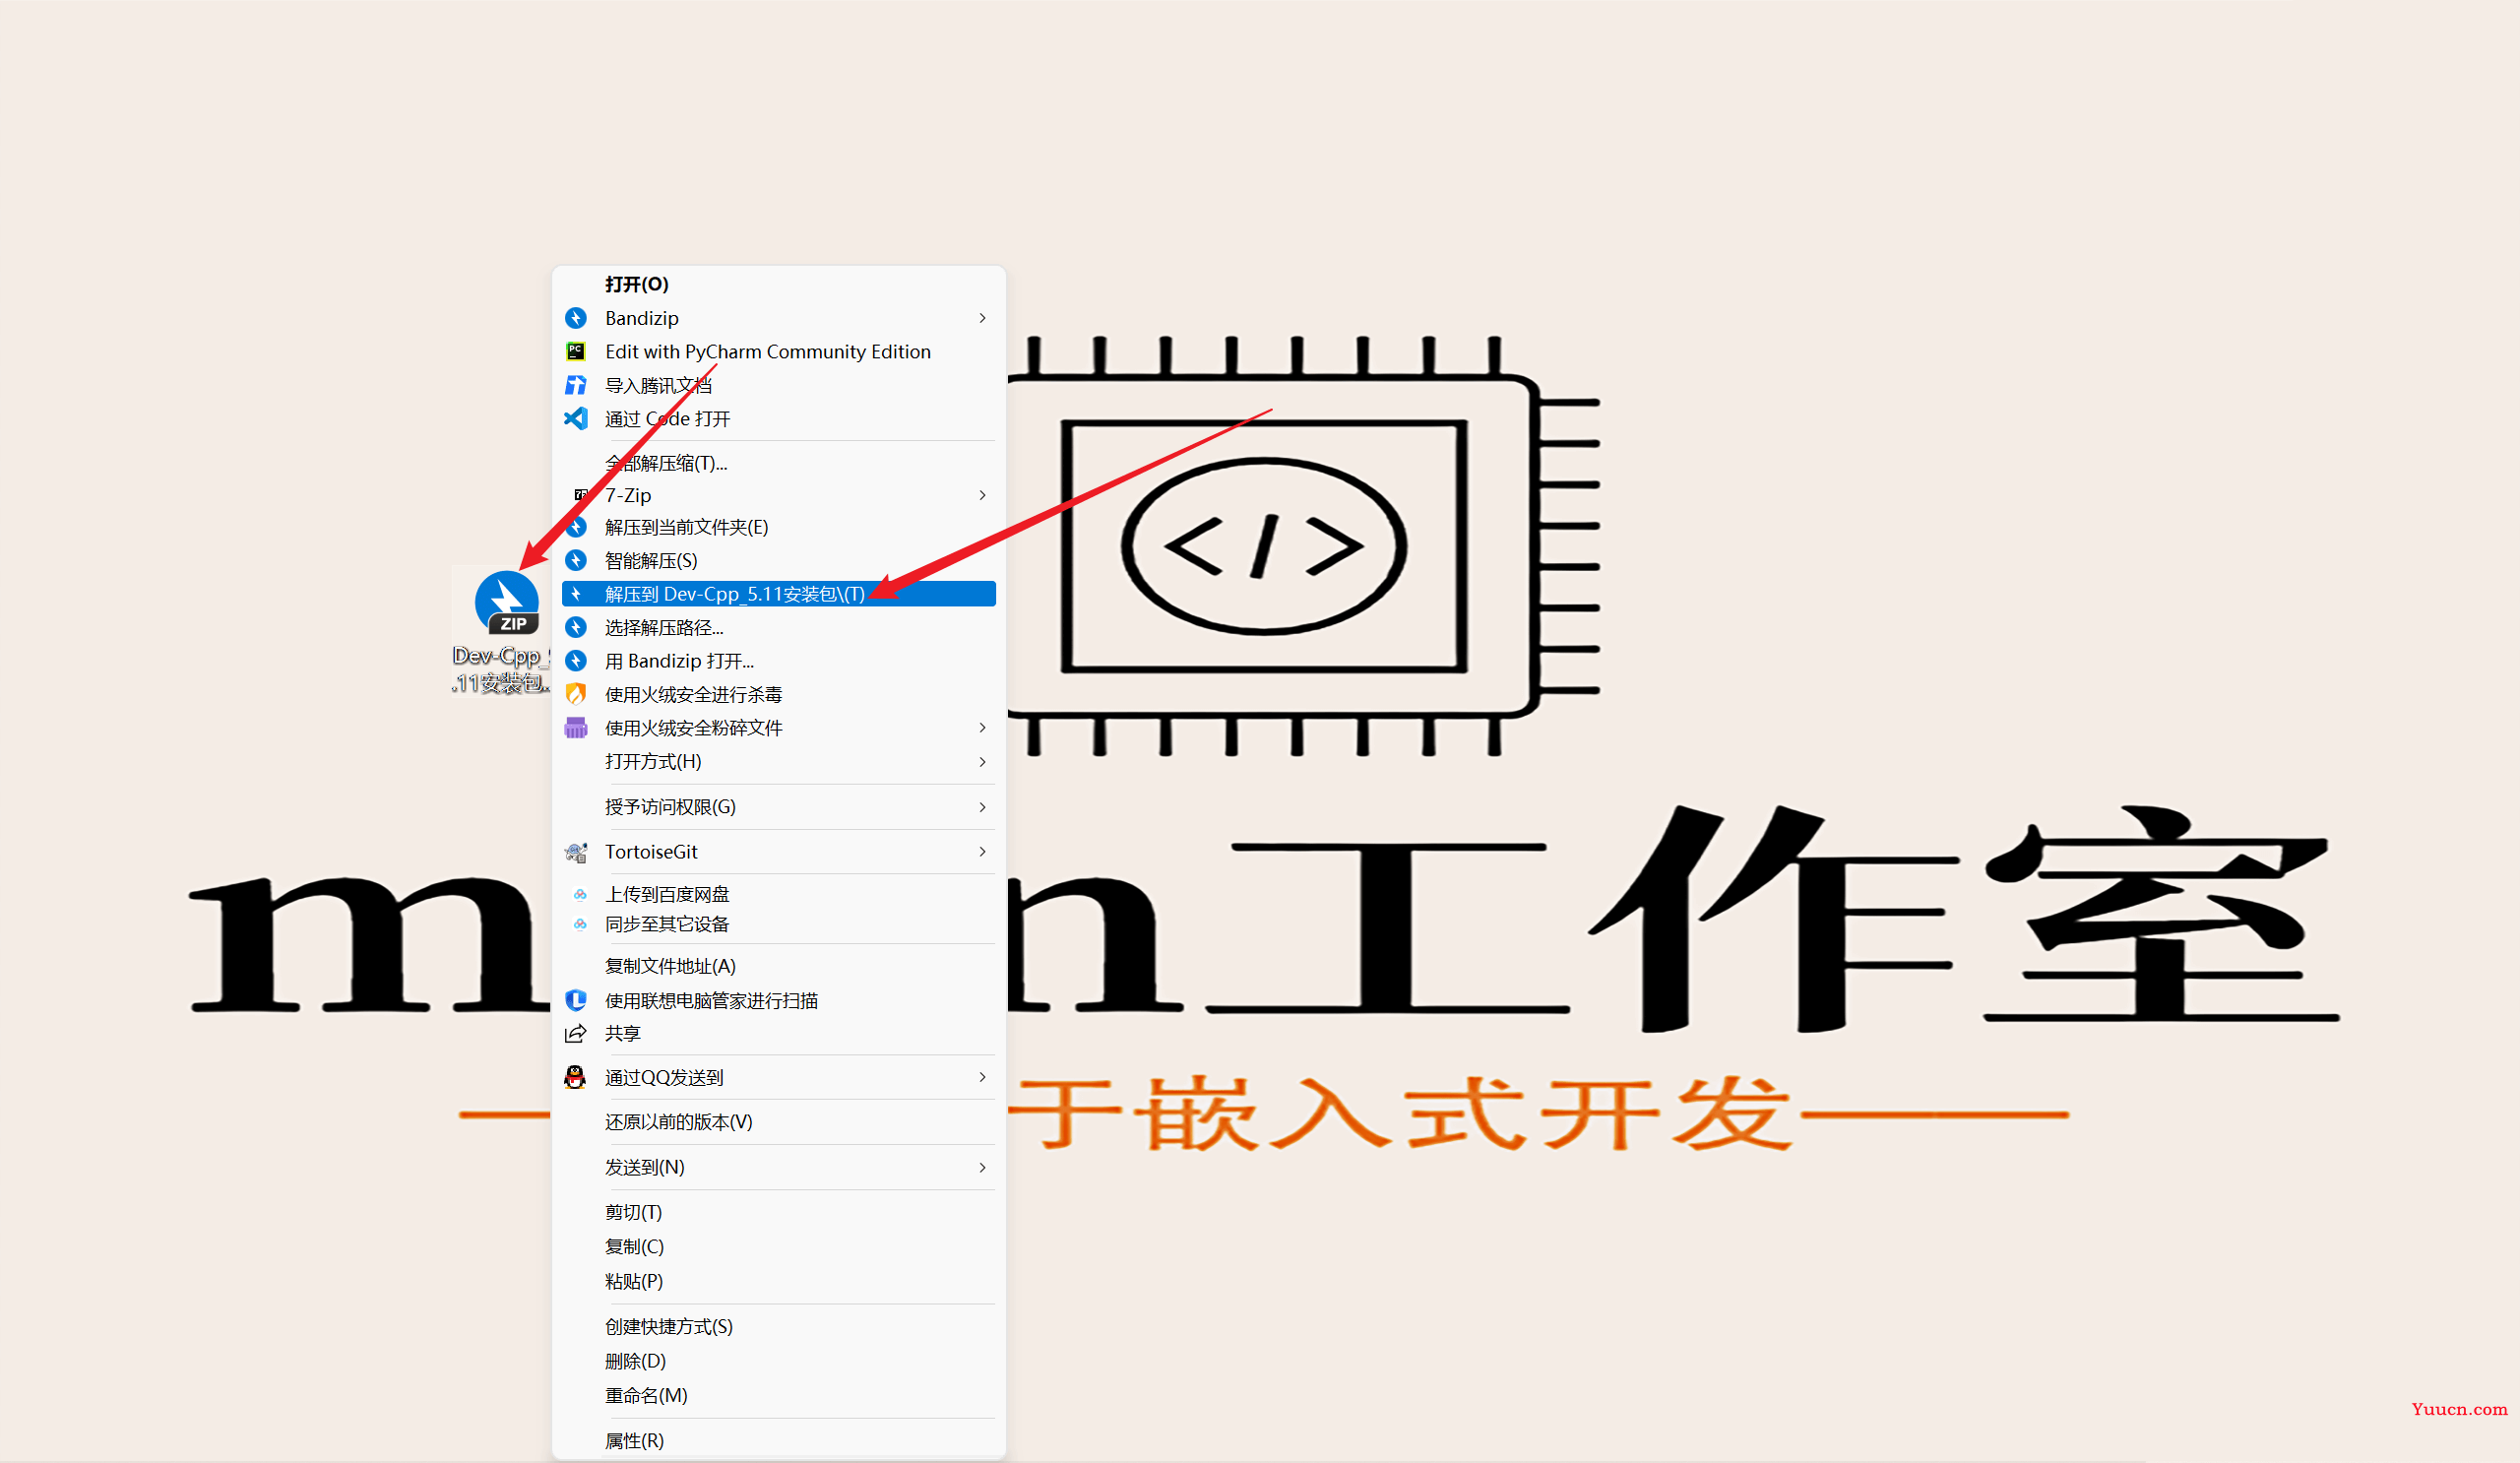Click the Lenovo PC Manager shield icon
The height and width of the screenshot is (1463, 2520).
tap(576, 1000)
